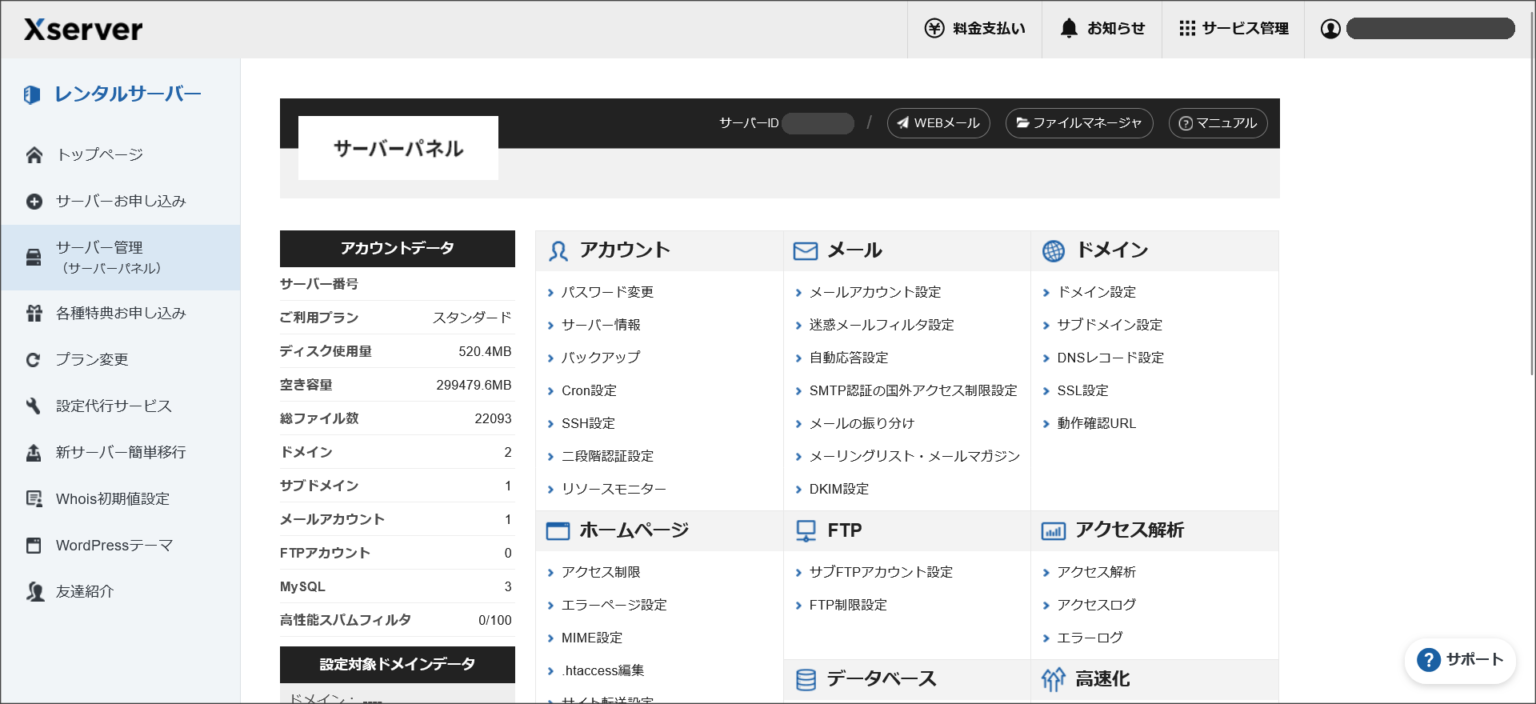Open the WEBメール button
The width and height of the screenshot is (1536, 704).
[x=938, y=123]
